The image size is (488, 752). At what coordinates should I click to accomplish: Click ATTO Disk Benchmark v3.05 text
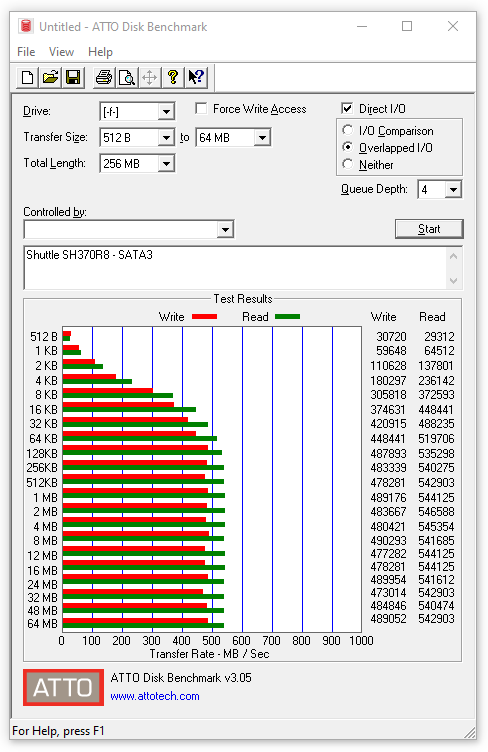coord(181,678)
